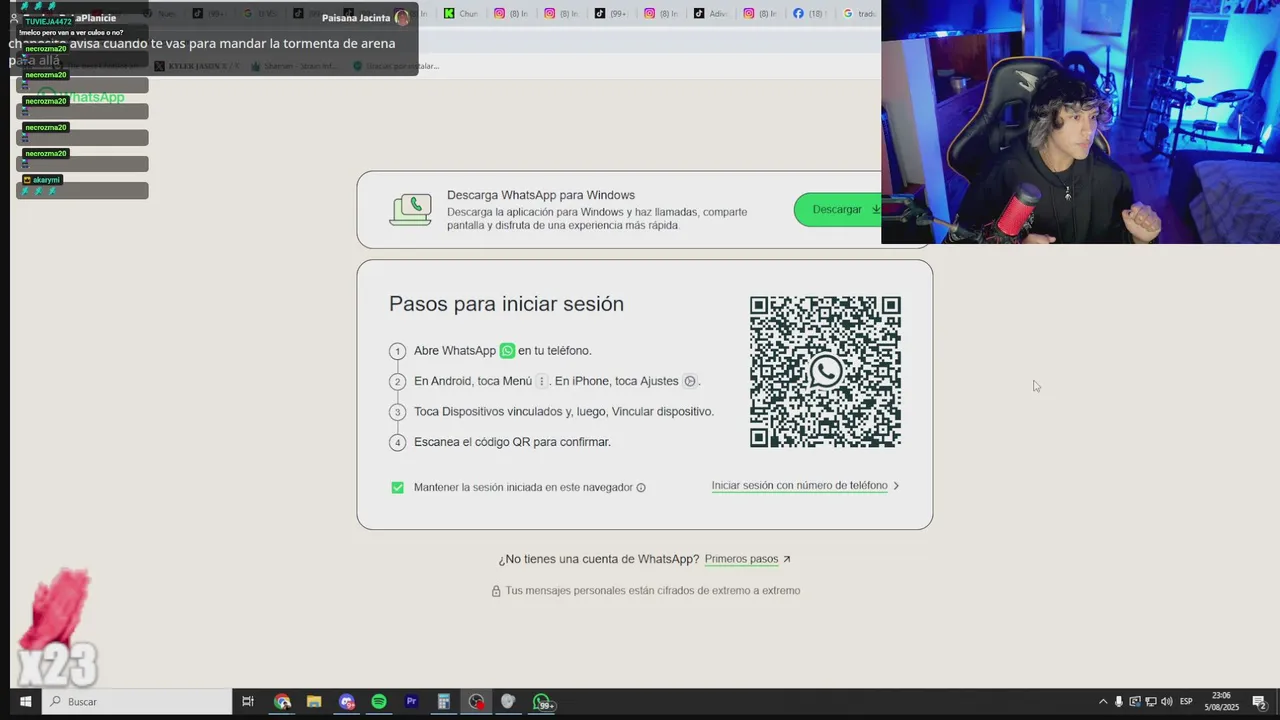Click the iPhone Ajustes gear icon in step 2

pyautogui.click(x=689, y=381)
